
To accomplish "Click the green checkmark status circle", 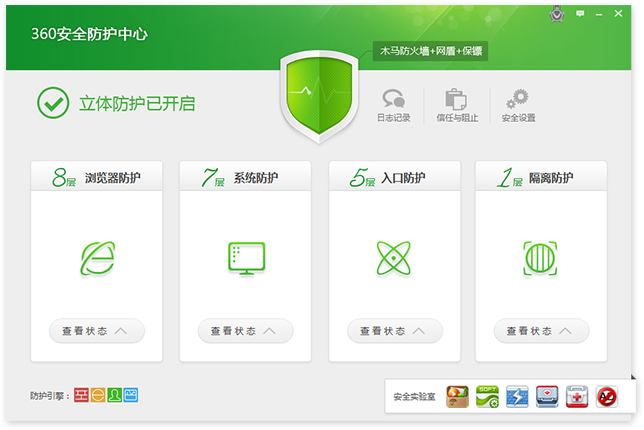I will (x=53, y=103).
